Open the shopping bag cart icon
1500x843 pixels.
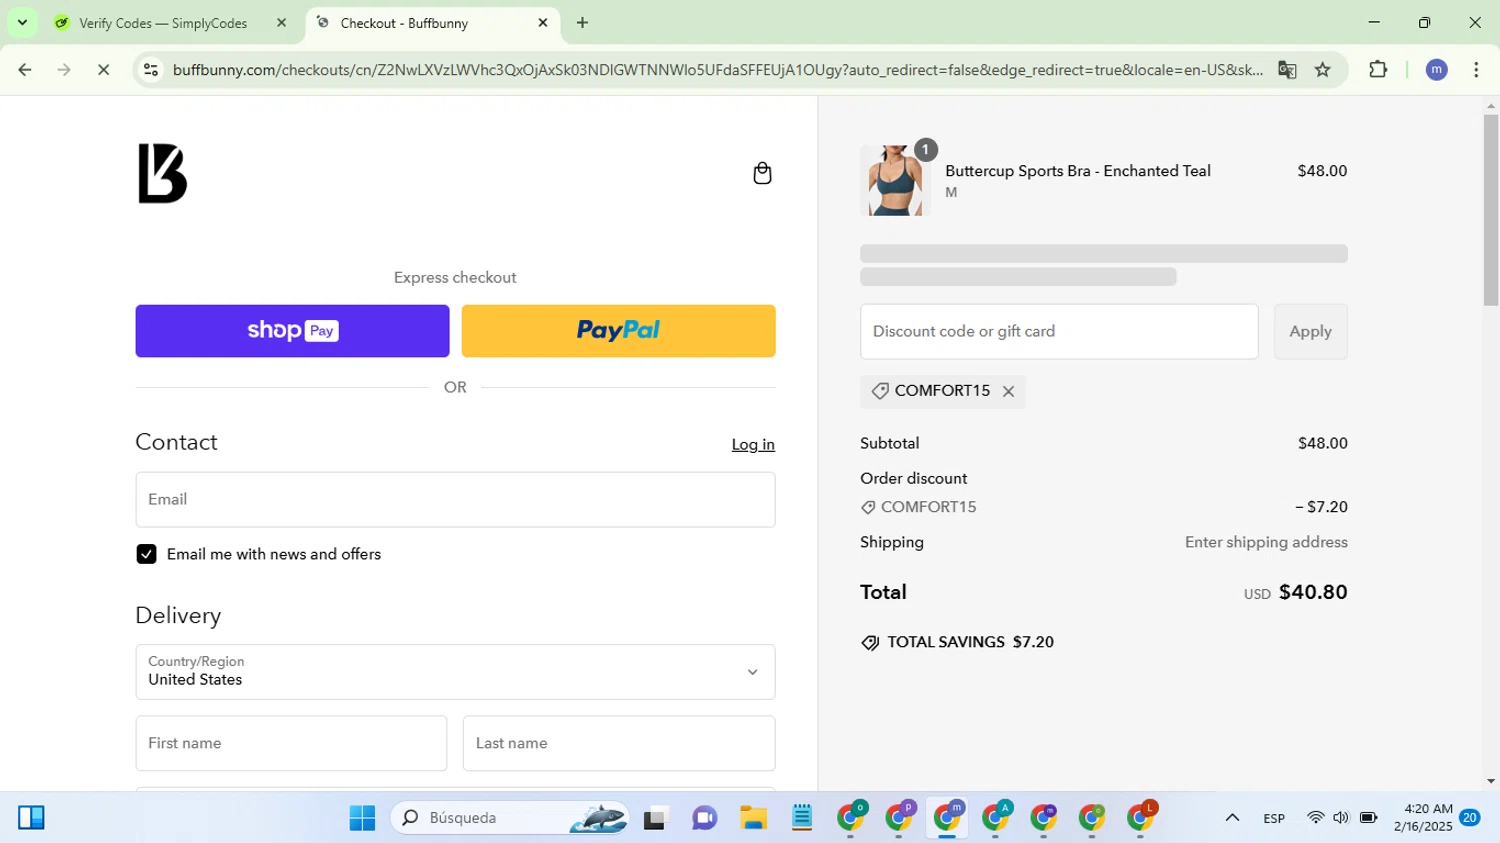point(762,173)
